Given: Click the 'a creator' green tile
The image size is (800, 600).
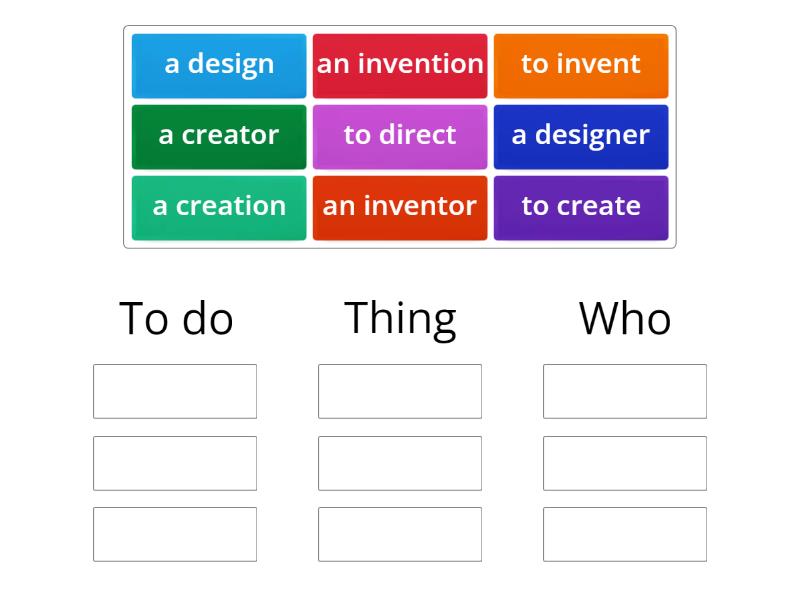Looking at the screenshot, I should [219, 136].
